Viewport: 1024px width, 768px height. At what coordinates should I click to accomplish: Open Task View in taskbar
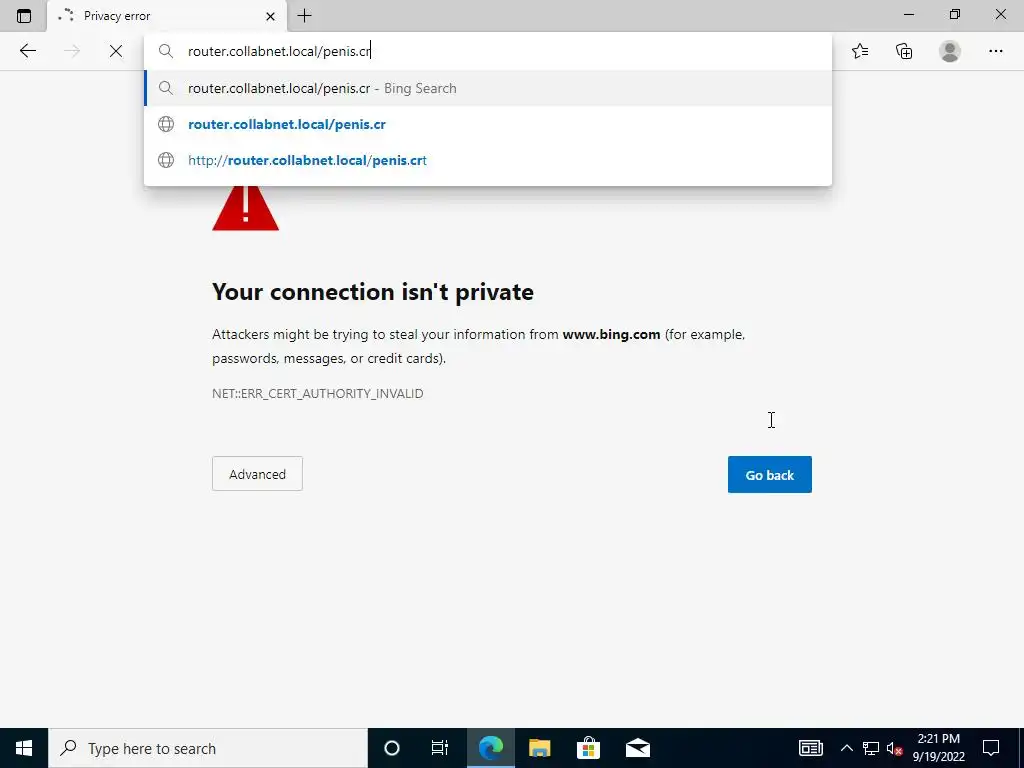440,748
